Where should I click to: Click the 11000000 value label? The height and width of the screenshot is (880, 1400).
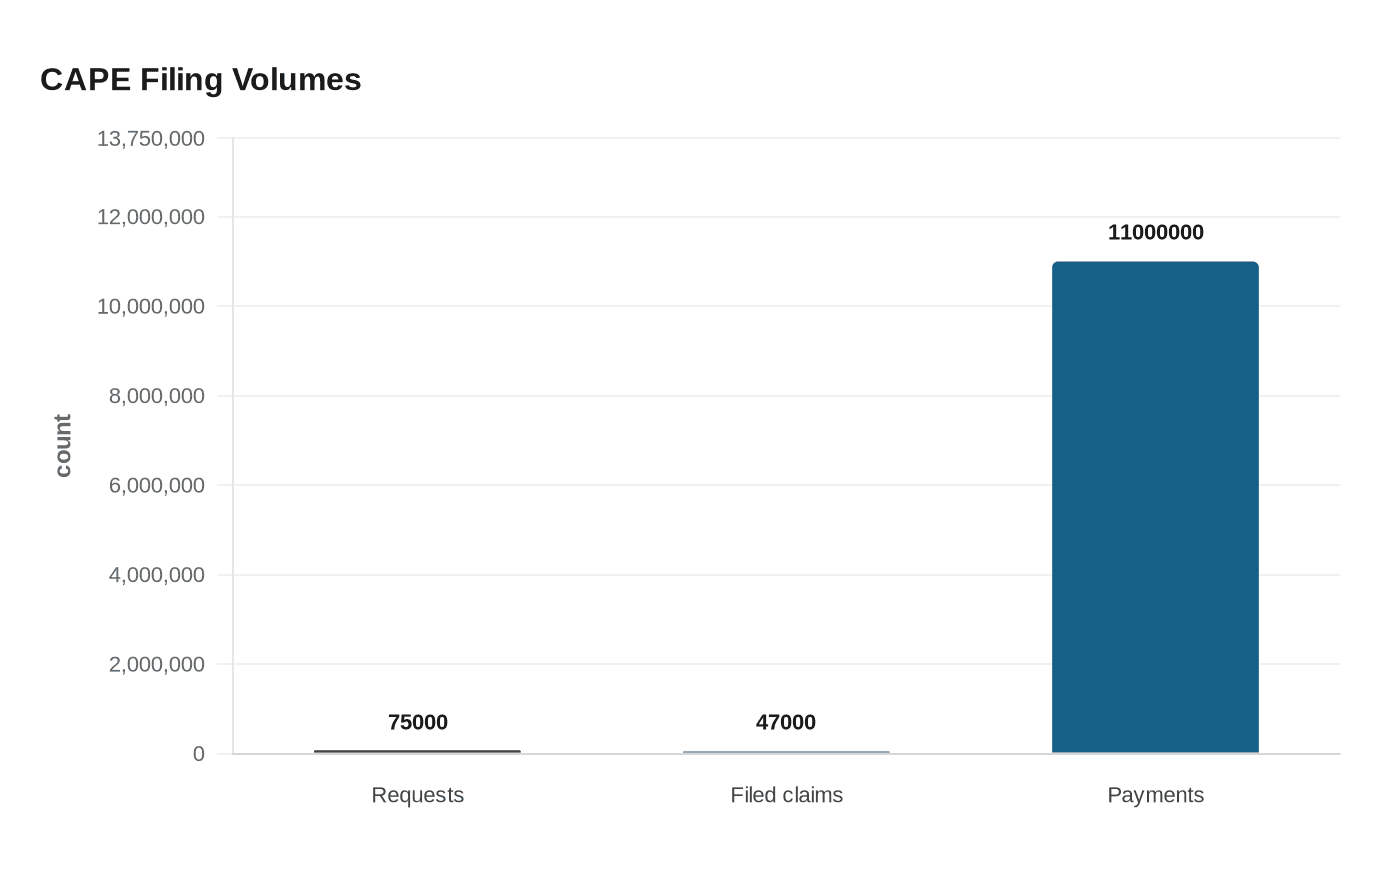pos(1156,232)
